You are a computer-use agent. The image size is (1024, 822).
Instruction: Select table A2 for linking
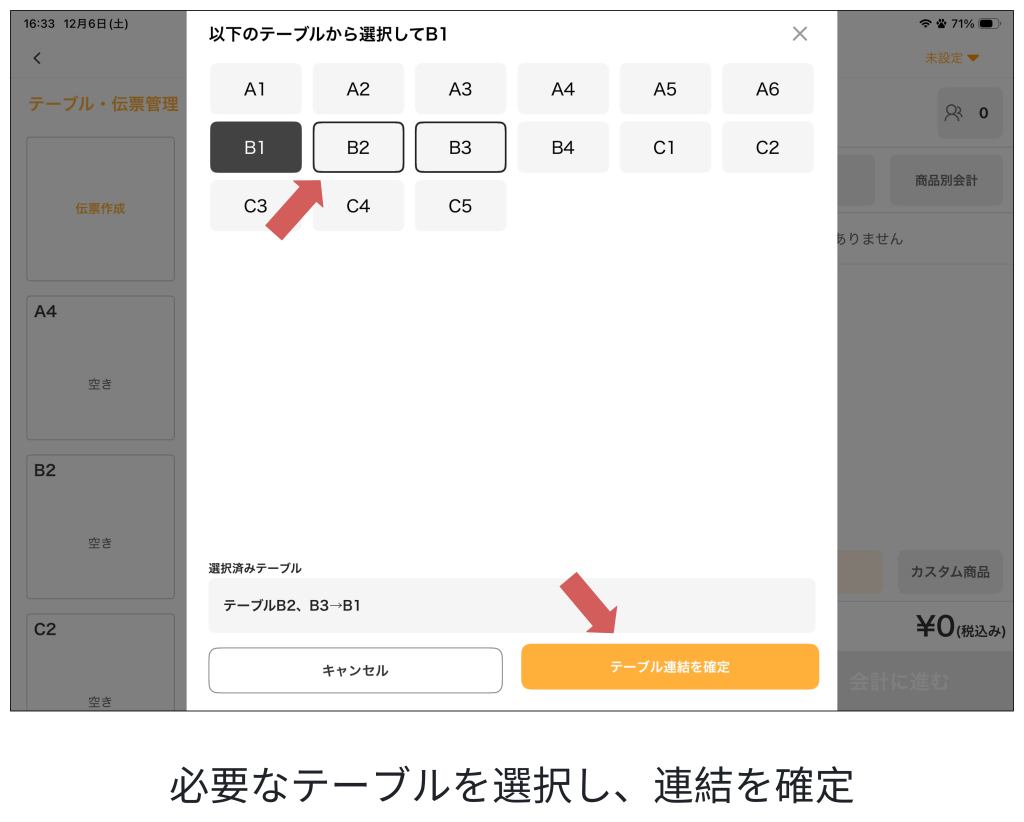coord(358,89)
